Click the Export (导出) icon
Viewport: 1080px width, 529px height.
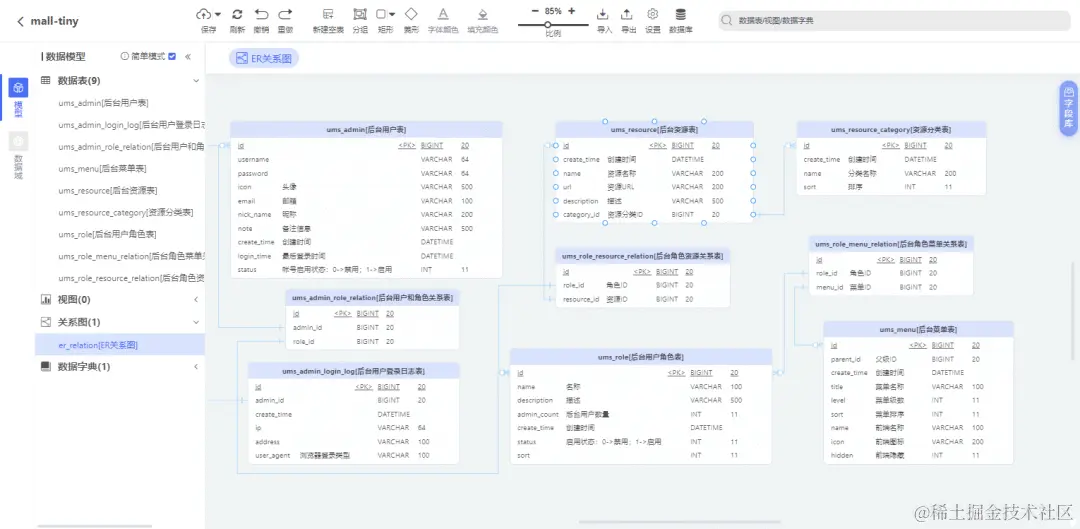pos(627,14)
